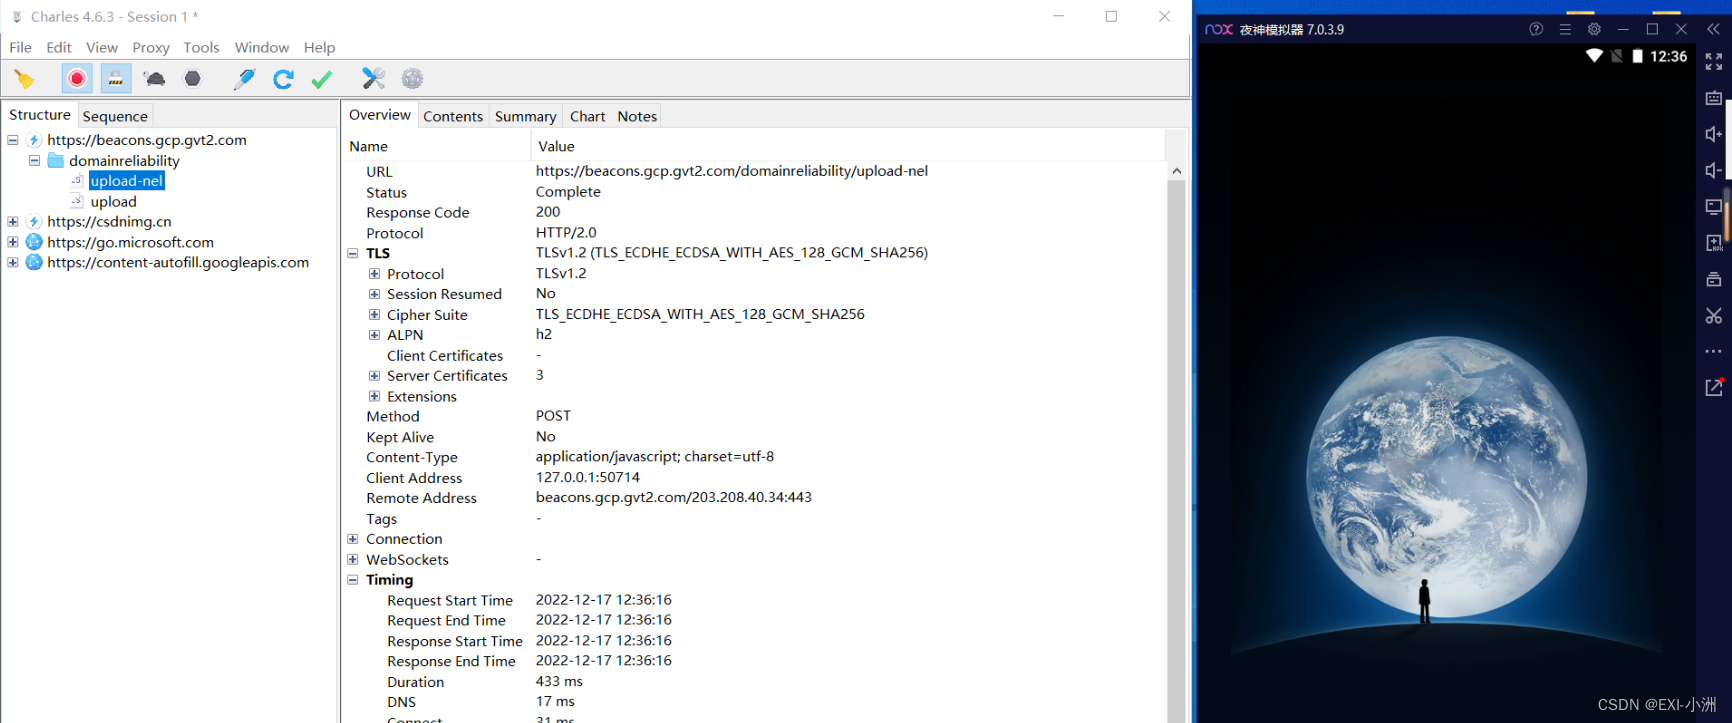Screen dimensions: 1732x723
Task: Open the Nox help question-mark icon
Action: (1536, 29)
